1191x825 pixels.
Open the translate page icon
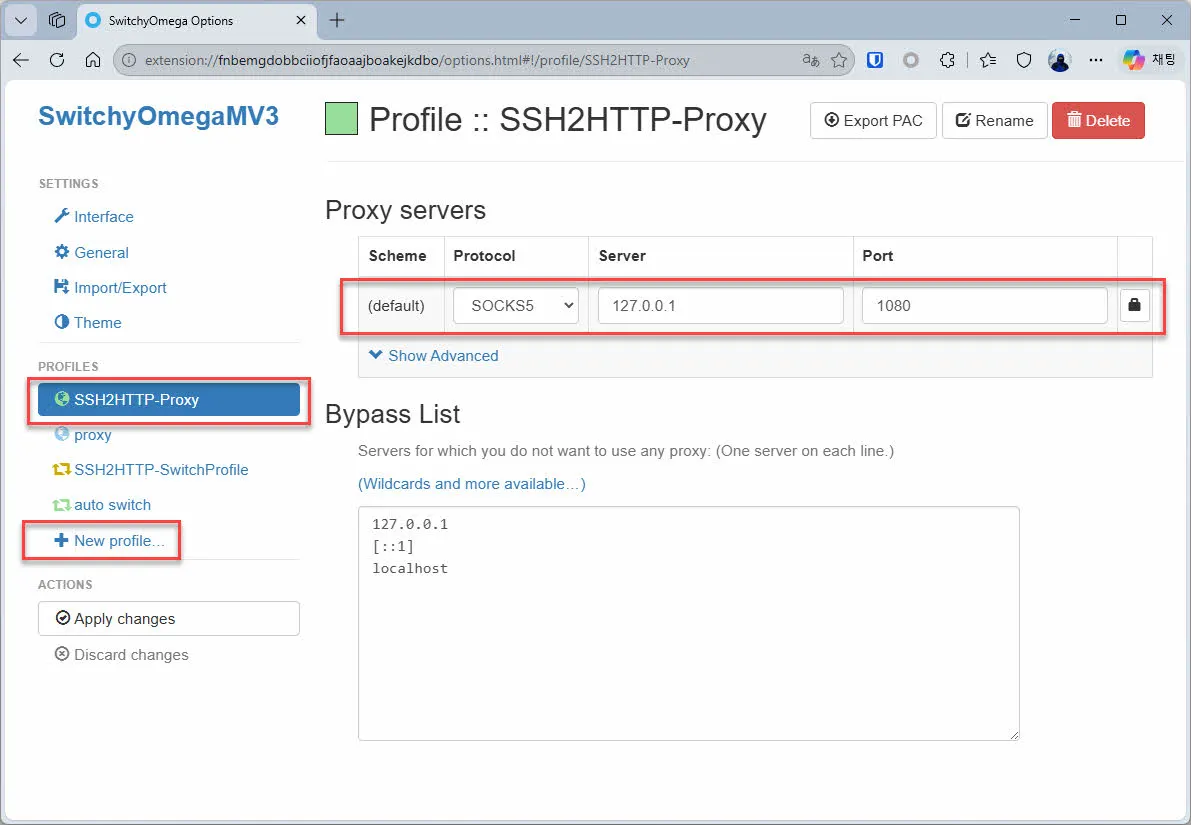click(x=810, y=60)
